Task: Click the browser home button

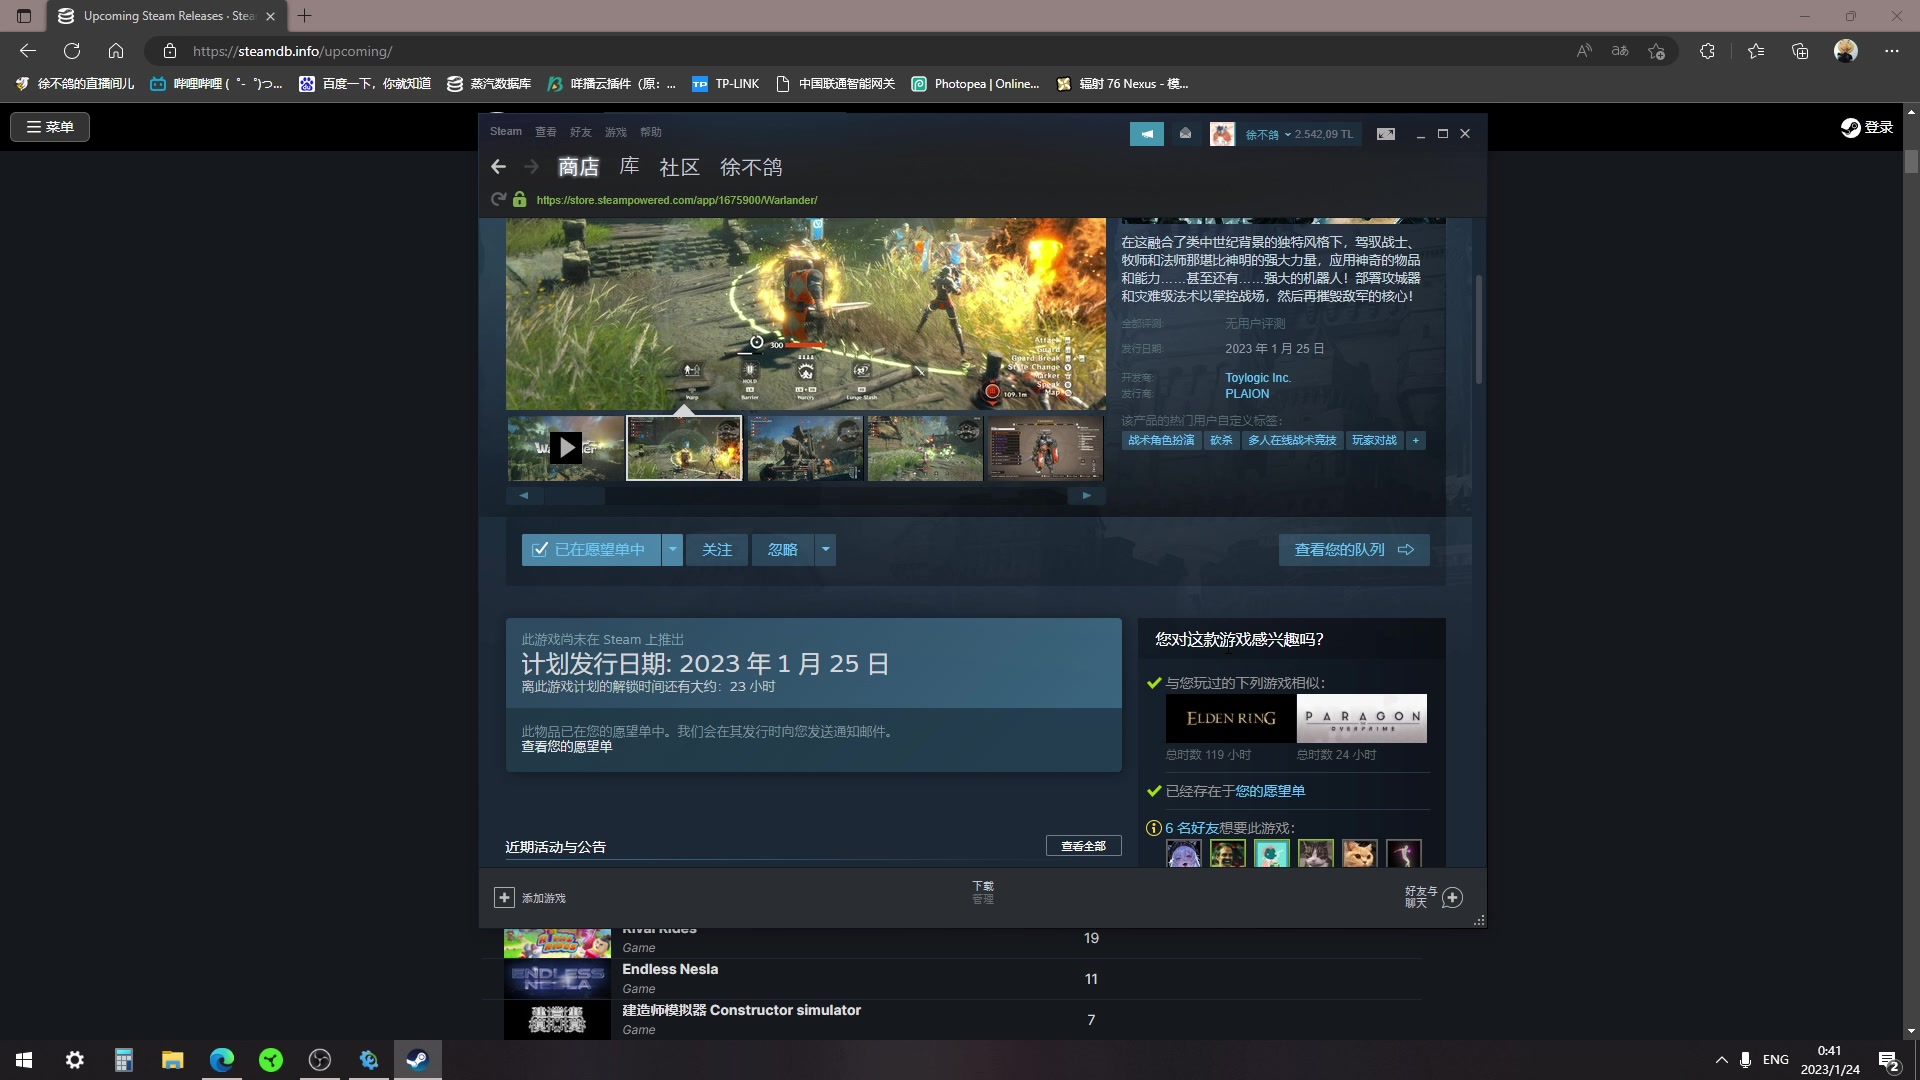Action: pos(116,51)
